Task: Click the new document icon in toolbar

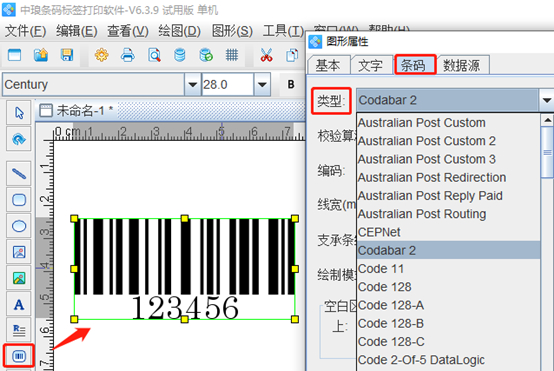Action: [x=14, y=55]
